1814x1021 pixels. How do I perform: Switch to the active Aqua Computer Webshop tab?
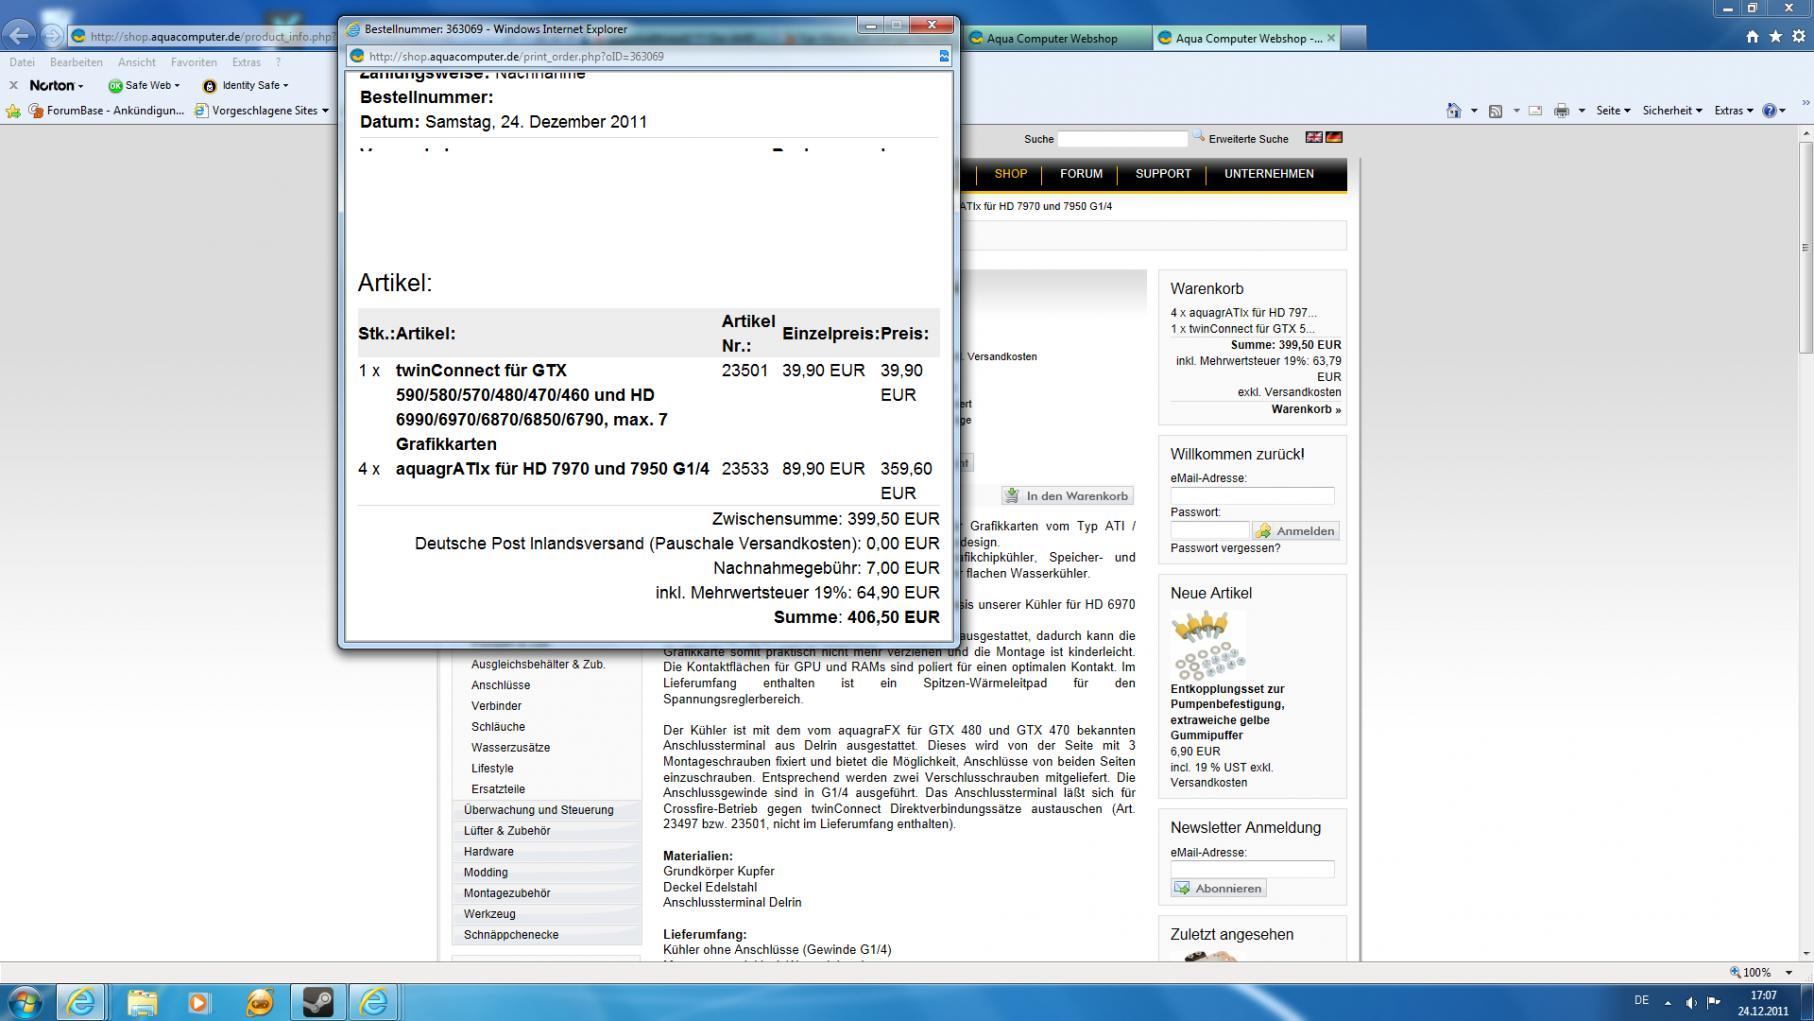coord(1246,38)
